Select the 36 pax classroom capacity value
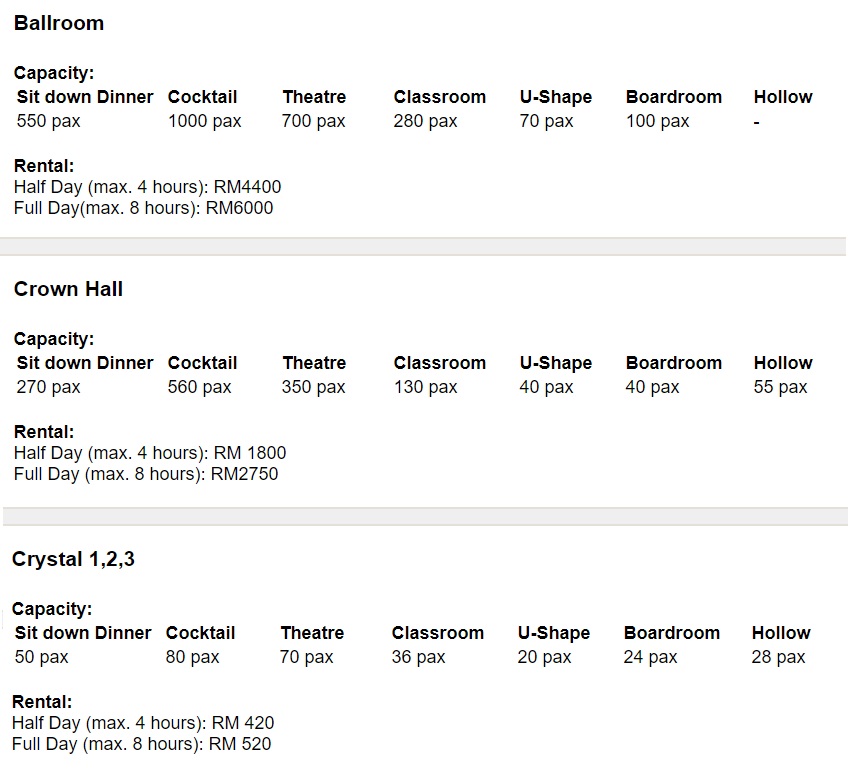The width and height of the screenshot is (850, 776). (419, 657)
